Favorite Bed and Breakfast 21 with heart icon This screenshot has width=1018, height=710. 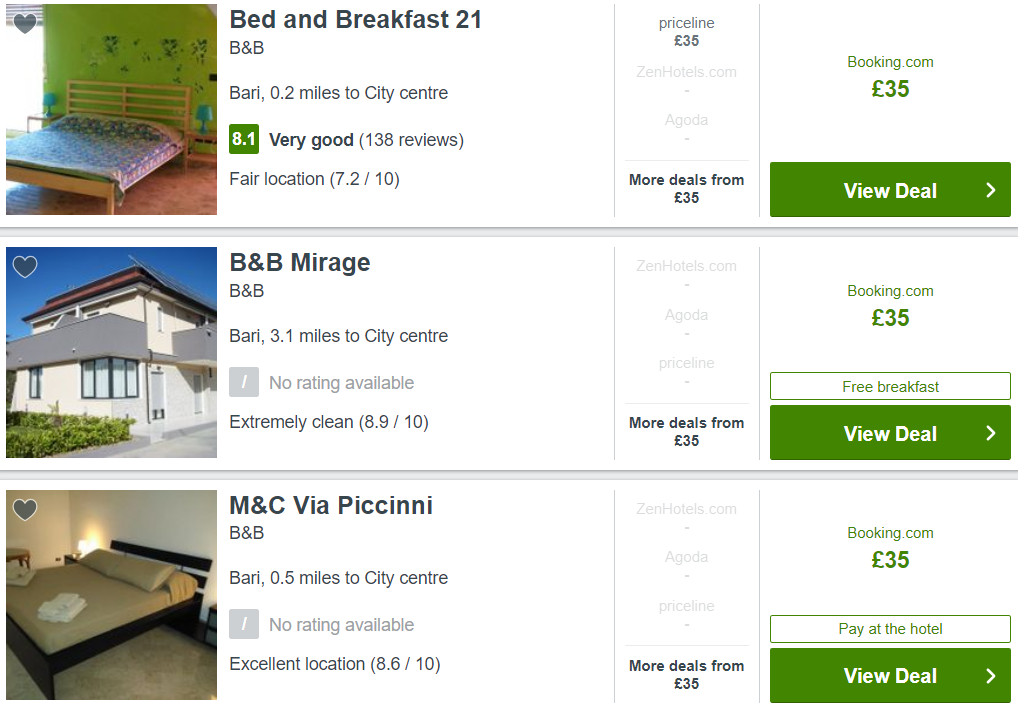(25, 23)
